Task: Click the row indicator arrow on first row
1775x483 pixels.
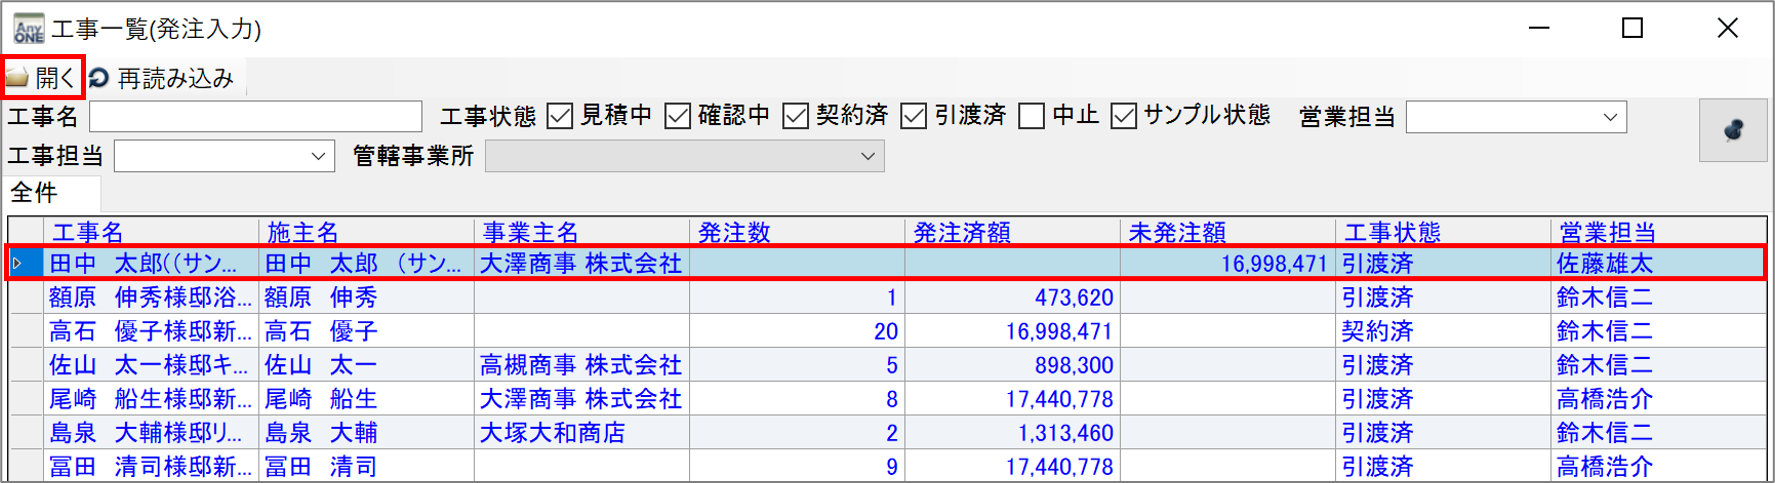Action: (18, 264)
